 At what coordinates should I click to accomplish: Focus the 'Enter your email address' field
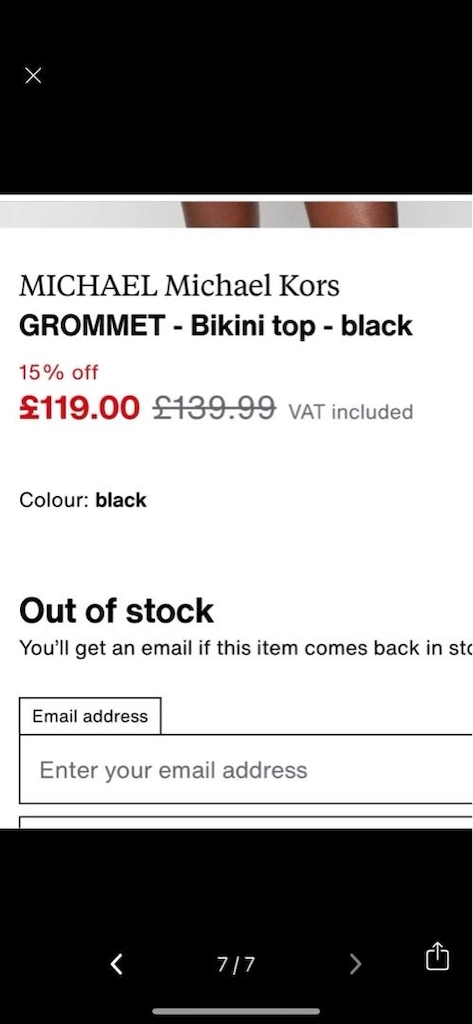pos(246,769)
